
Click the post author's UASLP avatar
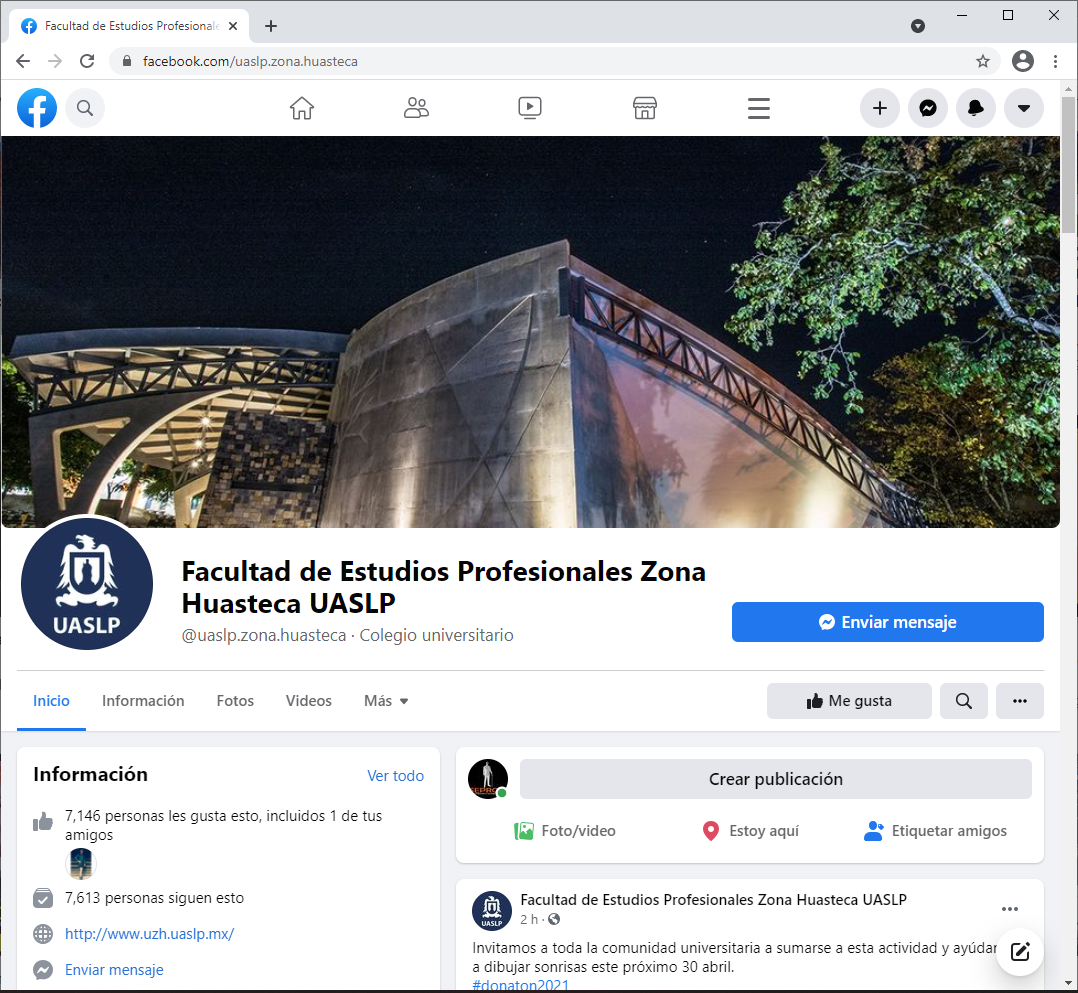click(492, 910)
